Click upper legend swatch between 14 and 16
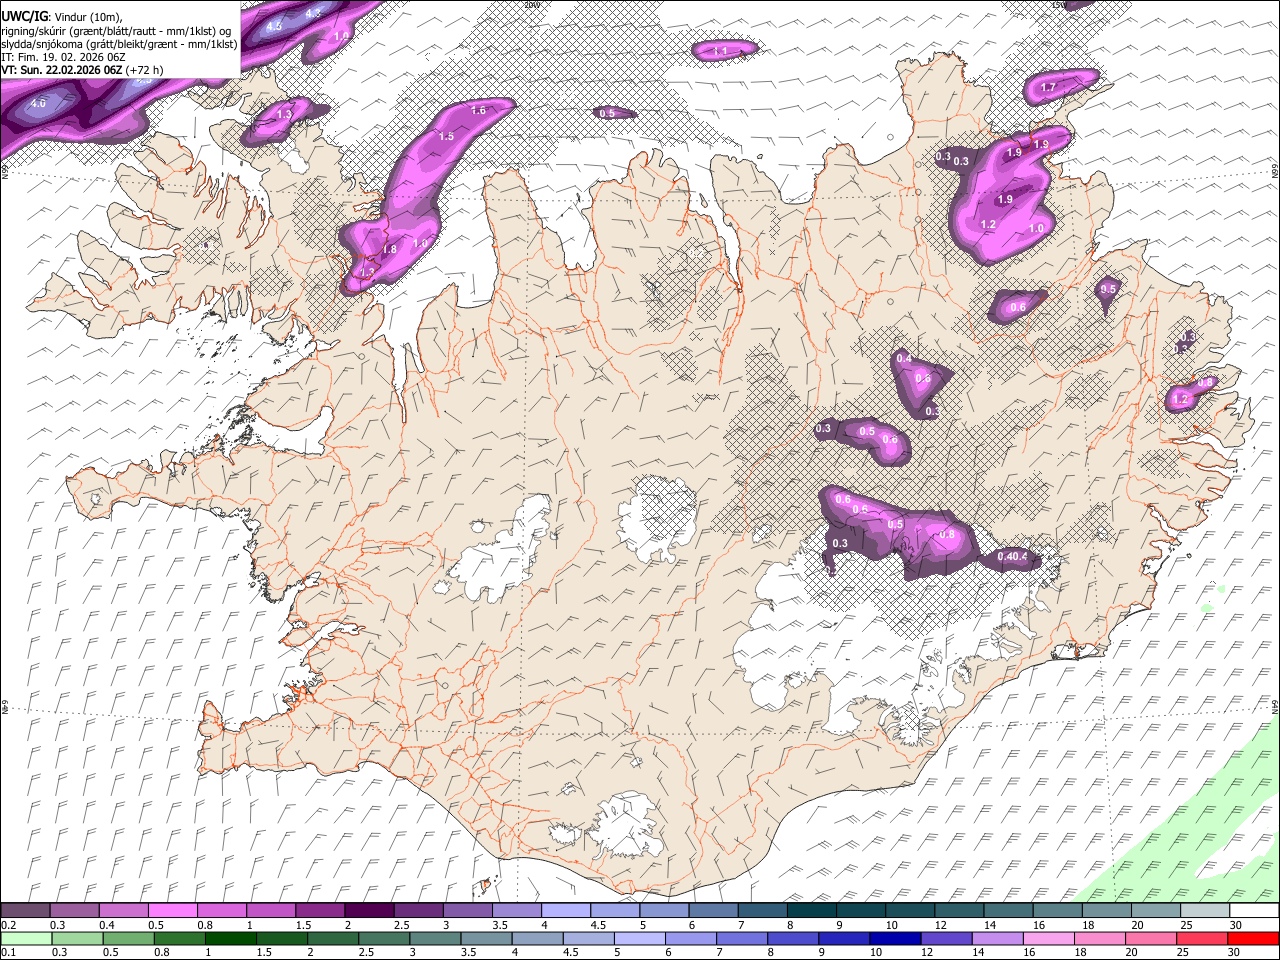Screen dimensions: 1280x960 (1009, 911)
